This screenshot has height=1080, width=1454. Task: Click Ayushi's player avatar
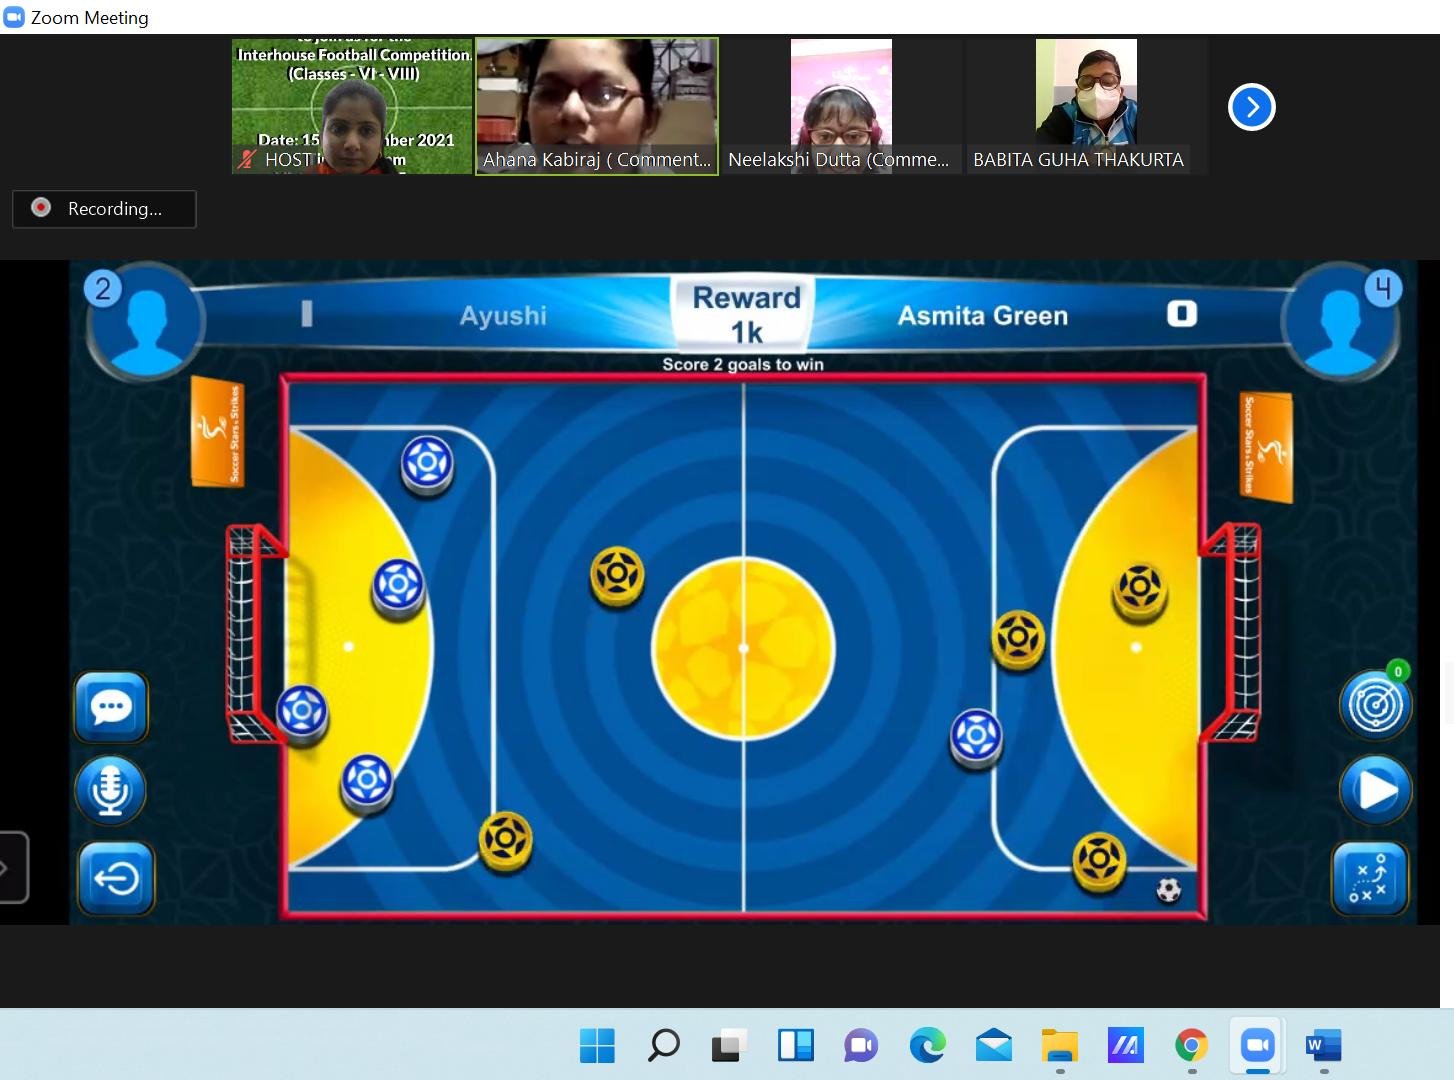146,321
